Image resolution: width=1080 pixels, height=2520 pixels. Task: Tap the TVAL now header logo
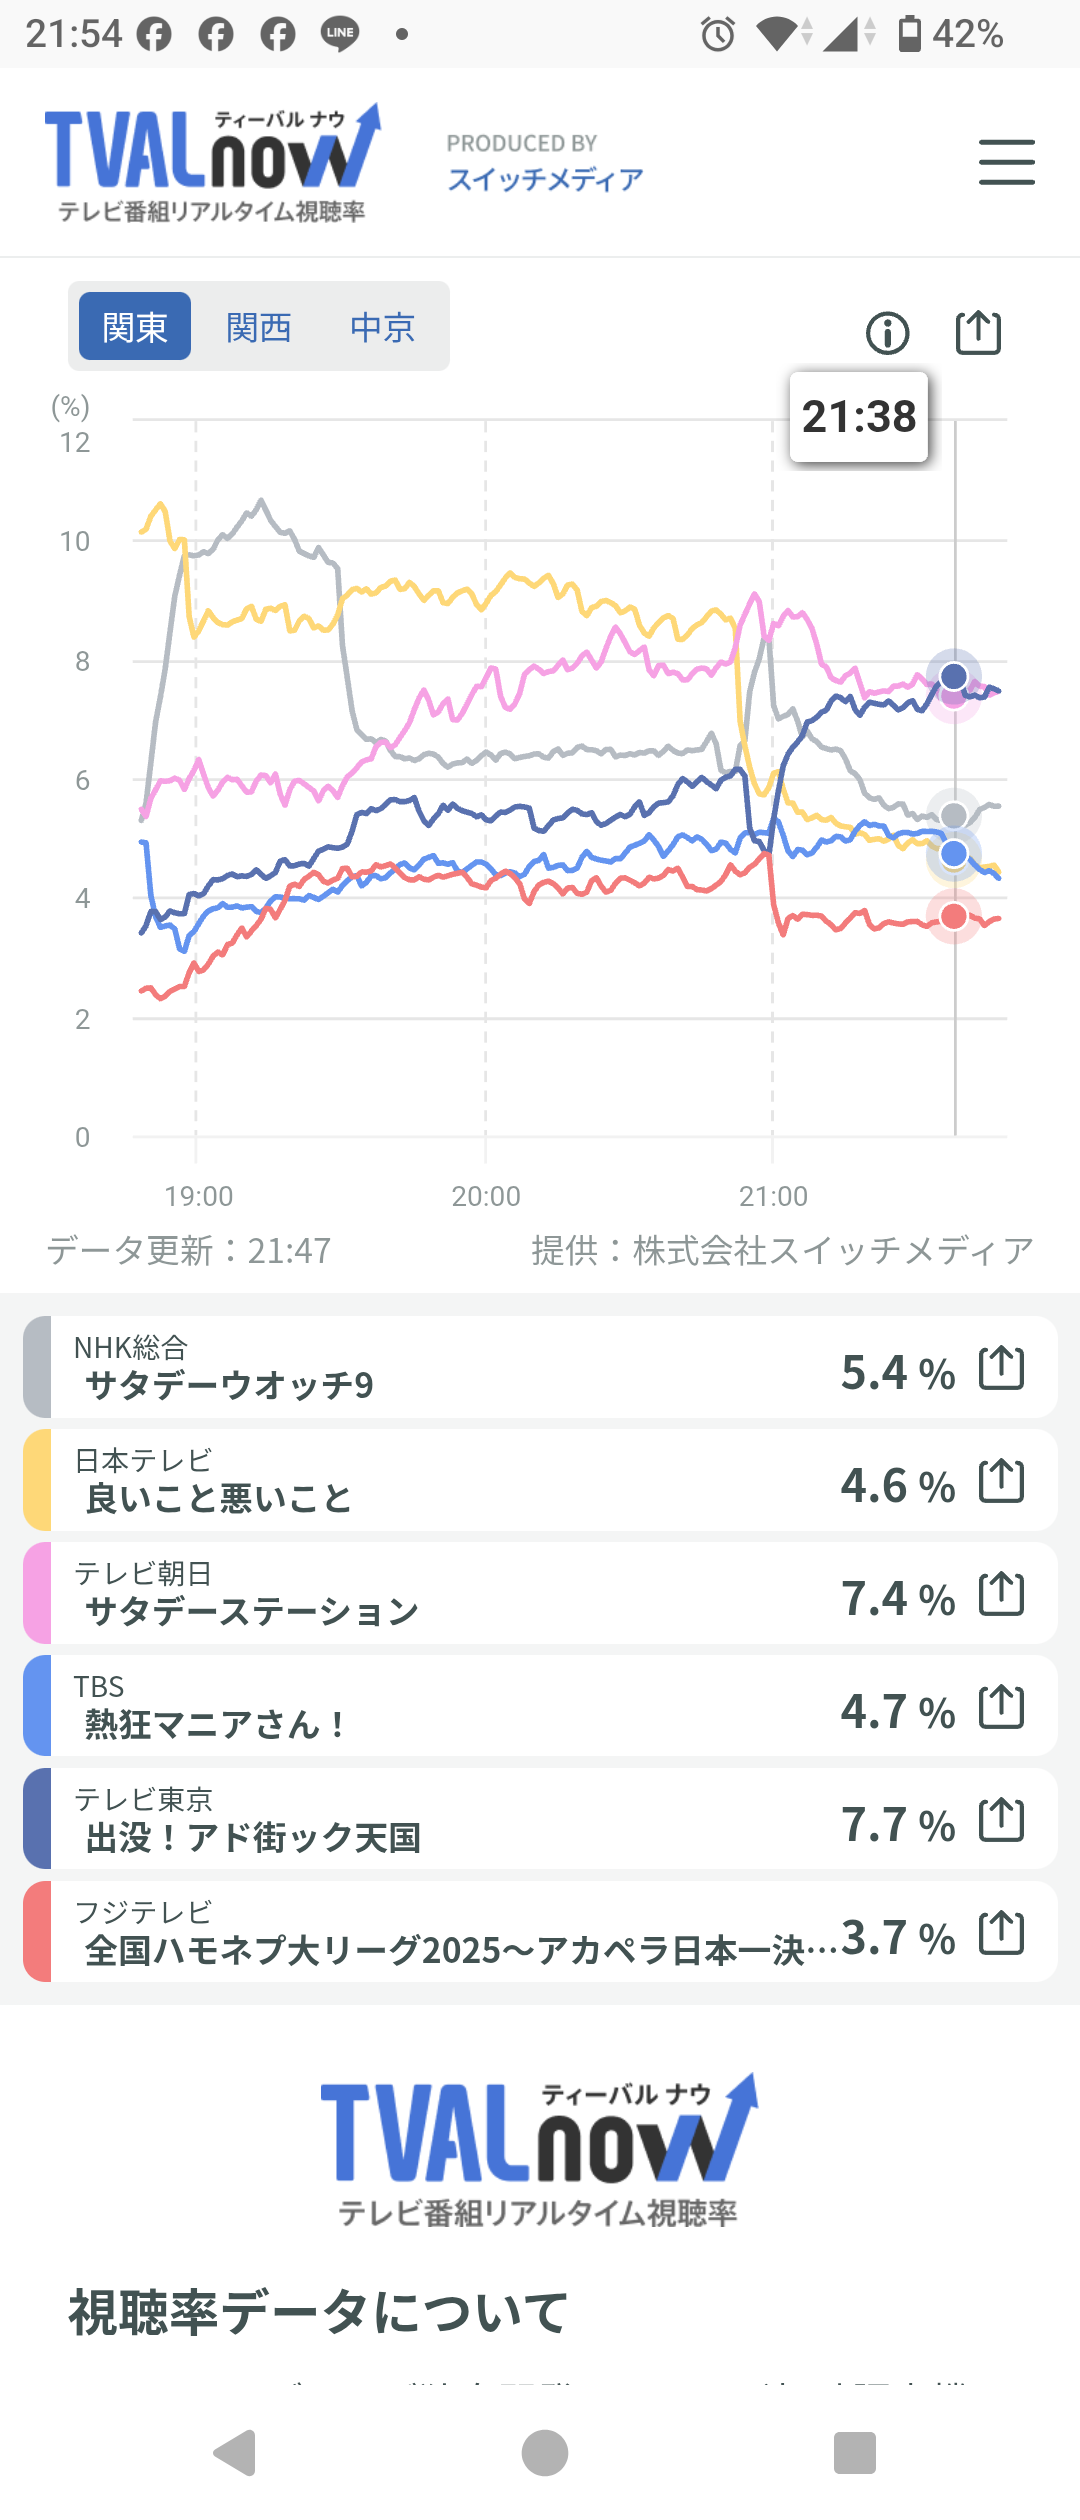pos(212,160)
